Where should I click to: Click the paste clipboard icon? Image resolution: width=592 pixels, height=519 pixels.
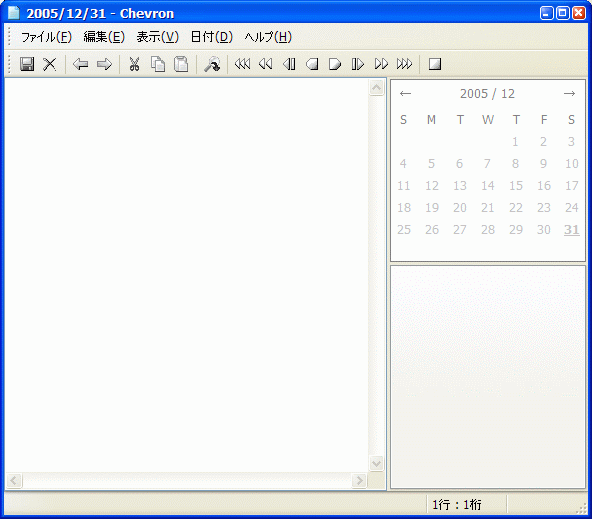pyautogui.click(x=181, y=64)
